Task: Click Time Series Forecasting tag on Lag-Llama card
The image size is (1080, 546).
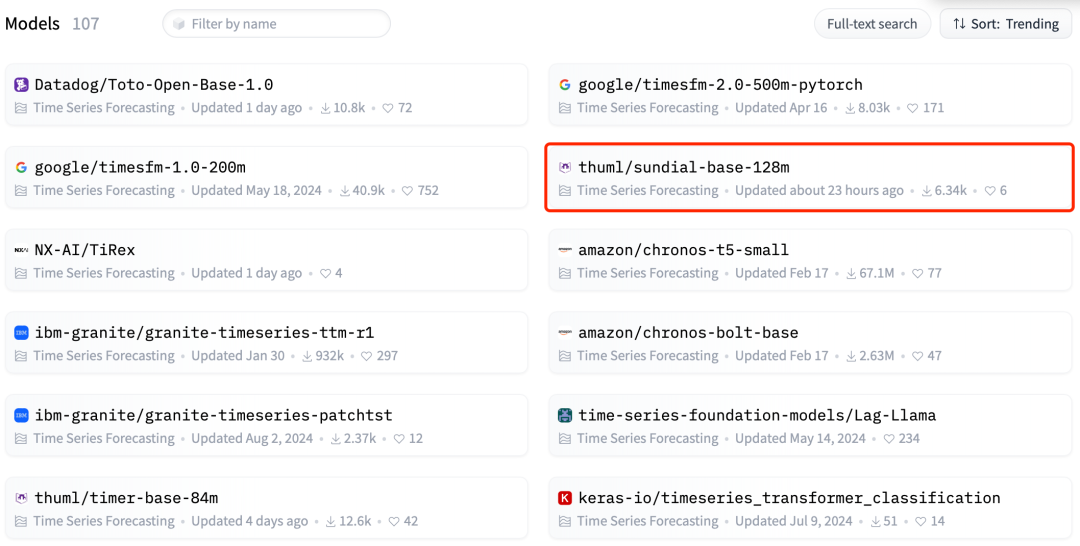Action: [x=647, y=439]
